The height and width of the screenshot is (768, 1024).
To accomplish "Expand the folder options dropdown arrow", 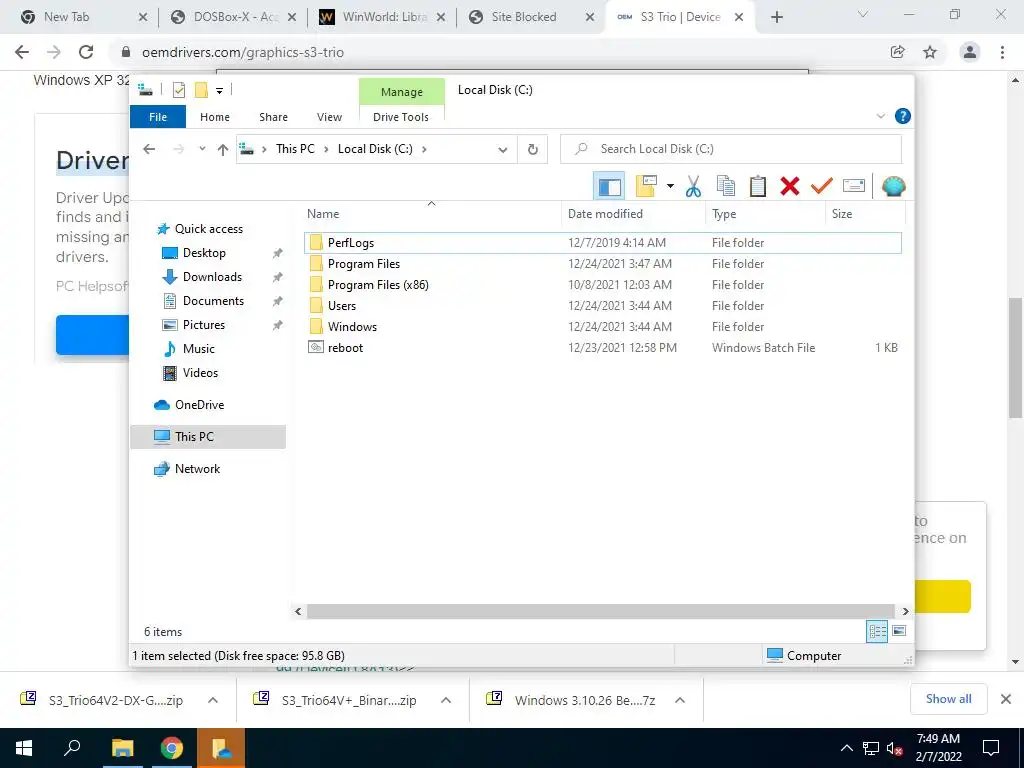I will (670, 187).
